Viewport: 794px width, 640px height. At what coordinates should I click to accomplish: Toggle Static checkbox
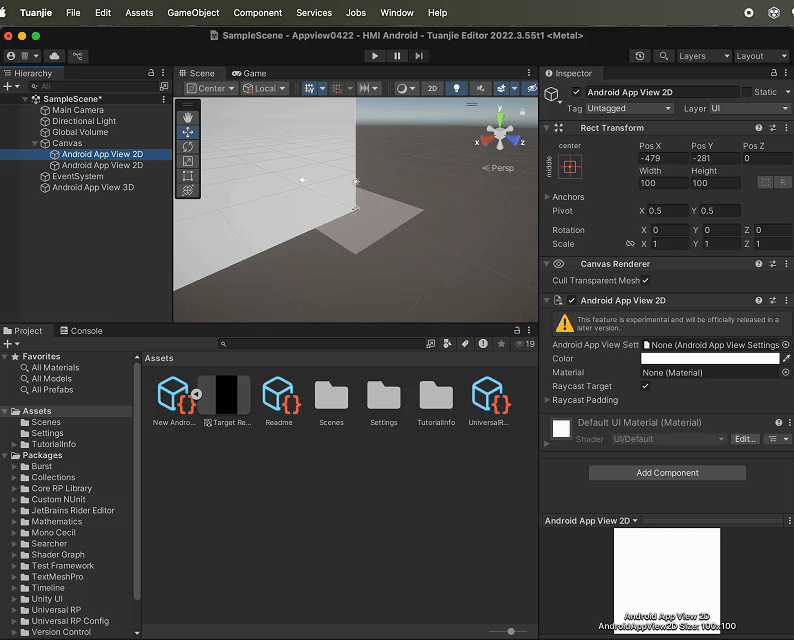pyautogui.click(x=746, y=92)
